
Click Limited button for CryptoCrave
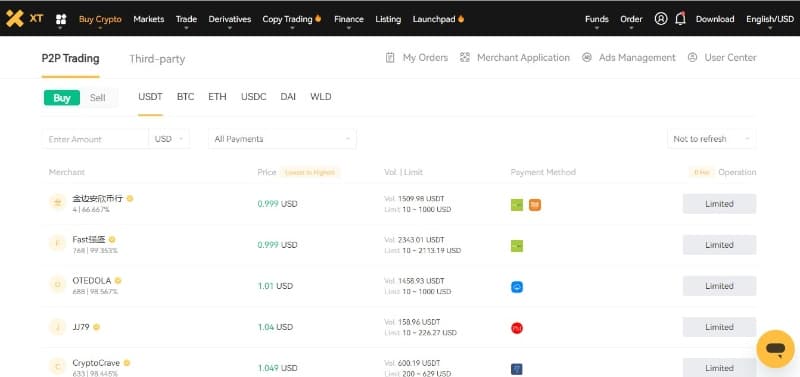(719, 368)
